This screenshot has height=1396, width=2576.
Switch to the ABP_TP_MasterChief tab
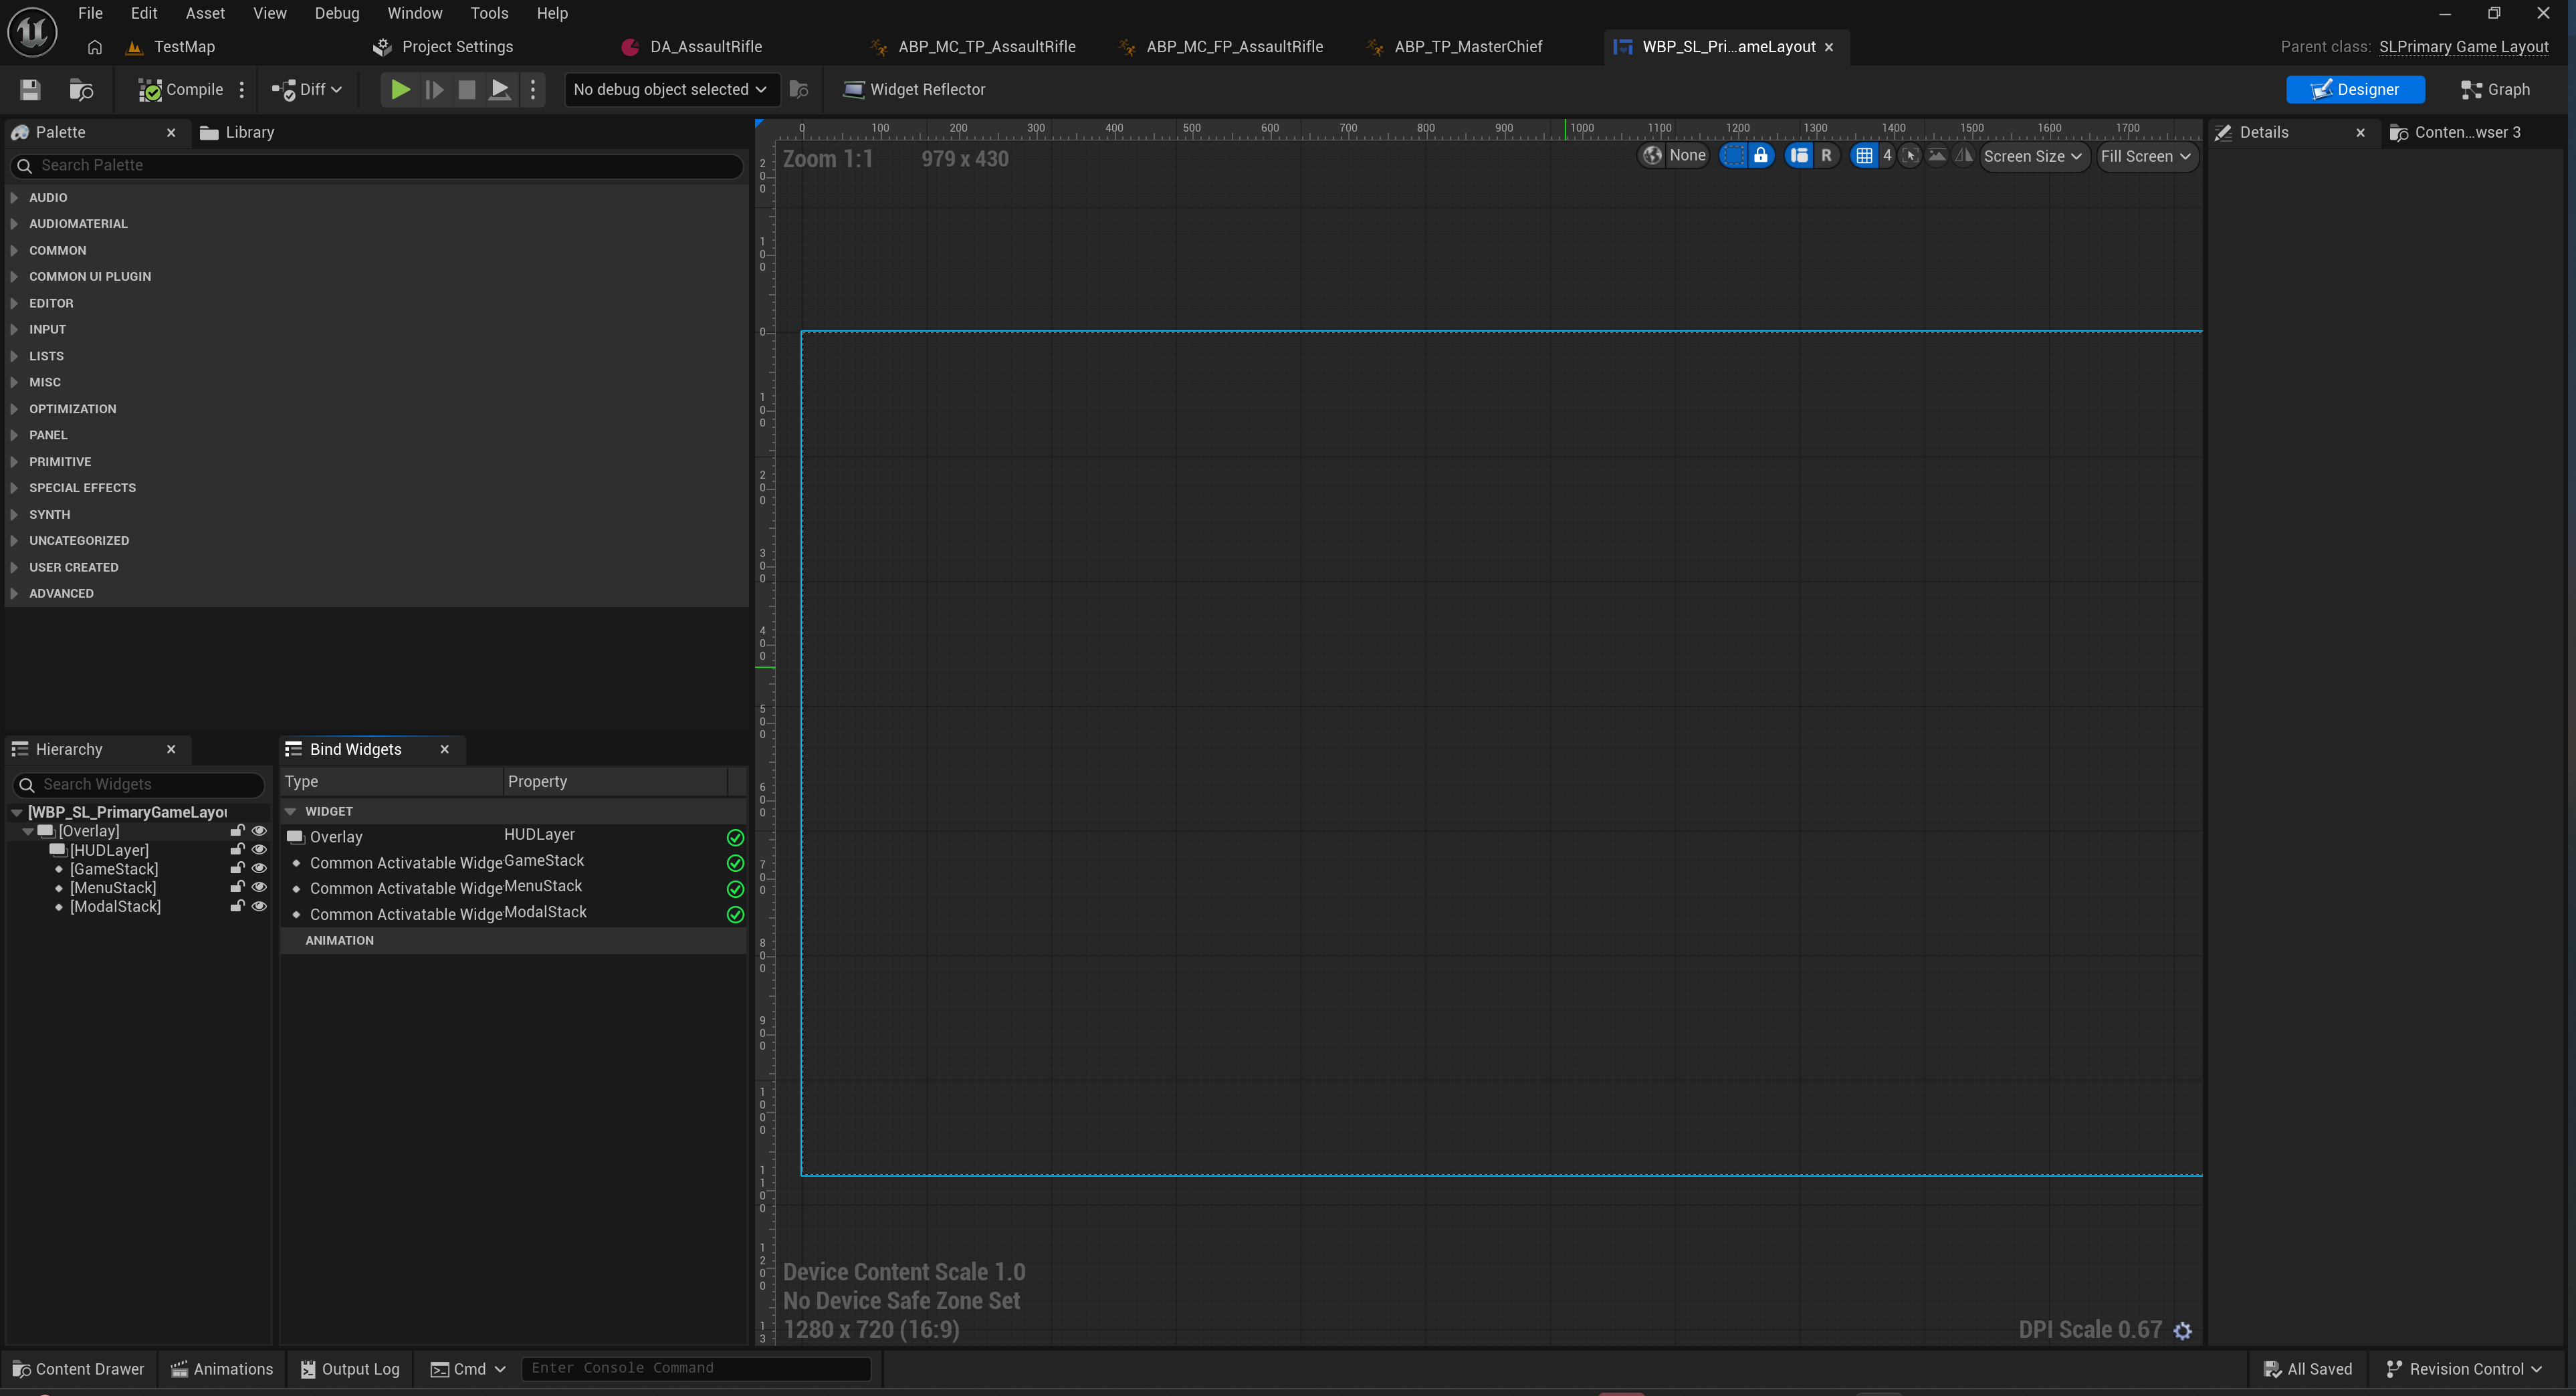pyautogui.click(x=1468, y=47)
